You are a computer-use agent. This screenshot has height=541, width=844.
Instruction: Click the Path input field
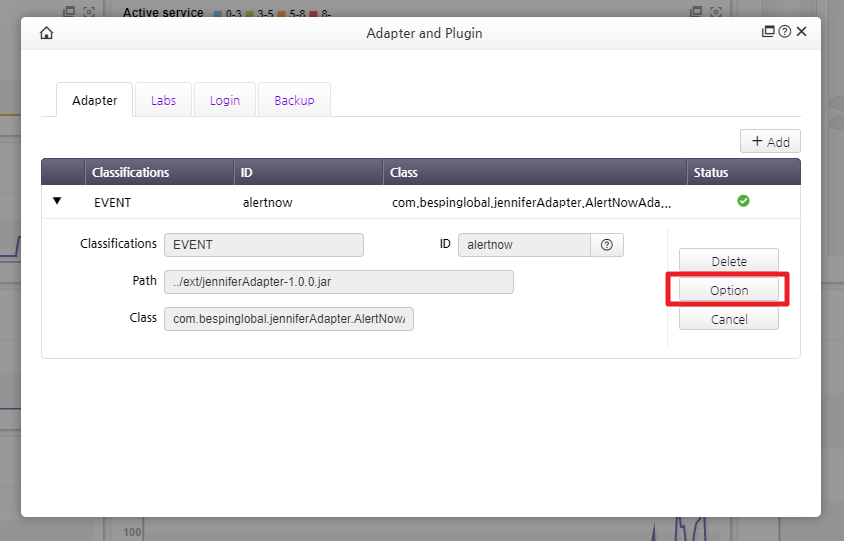tap(338, 282)
